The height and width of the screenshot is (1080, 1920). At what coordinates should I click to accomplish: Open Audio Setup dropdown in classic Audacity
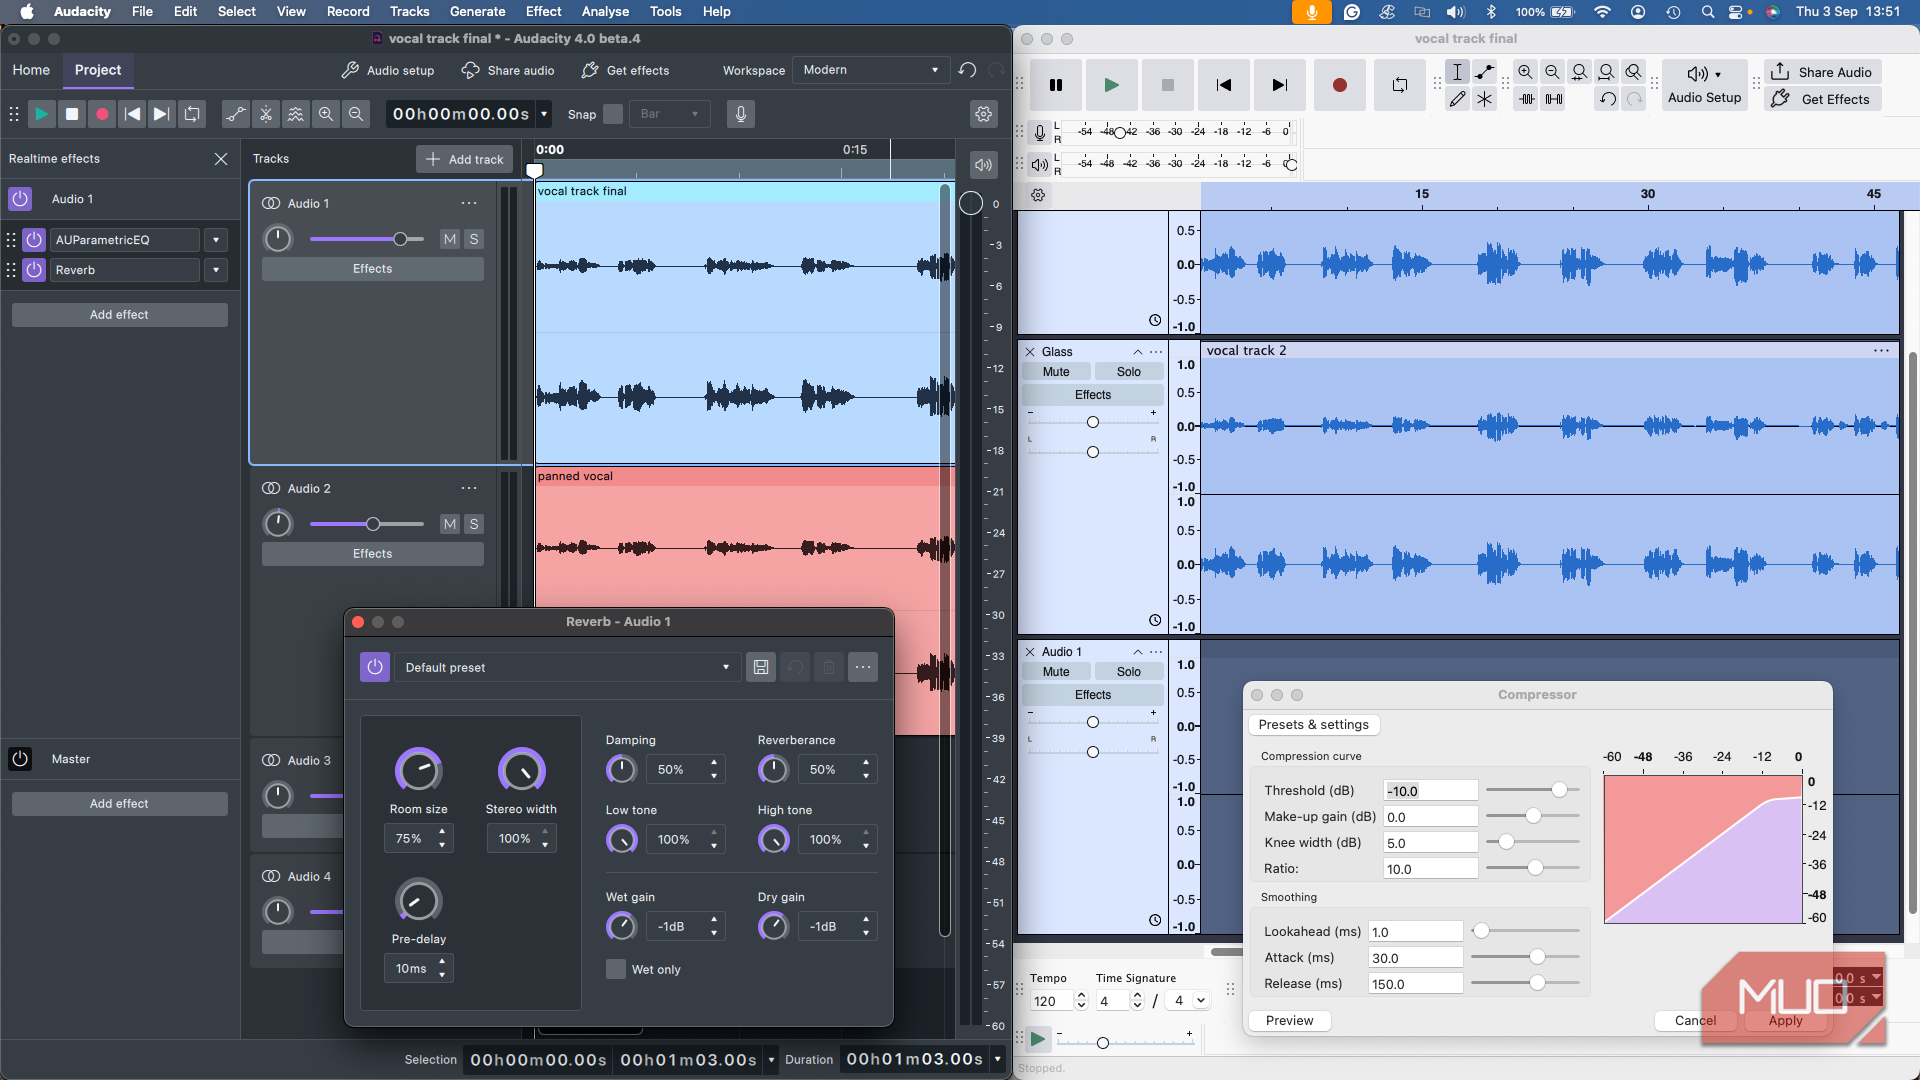tap(1705, 85)
